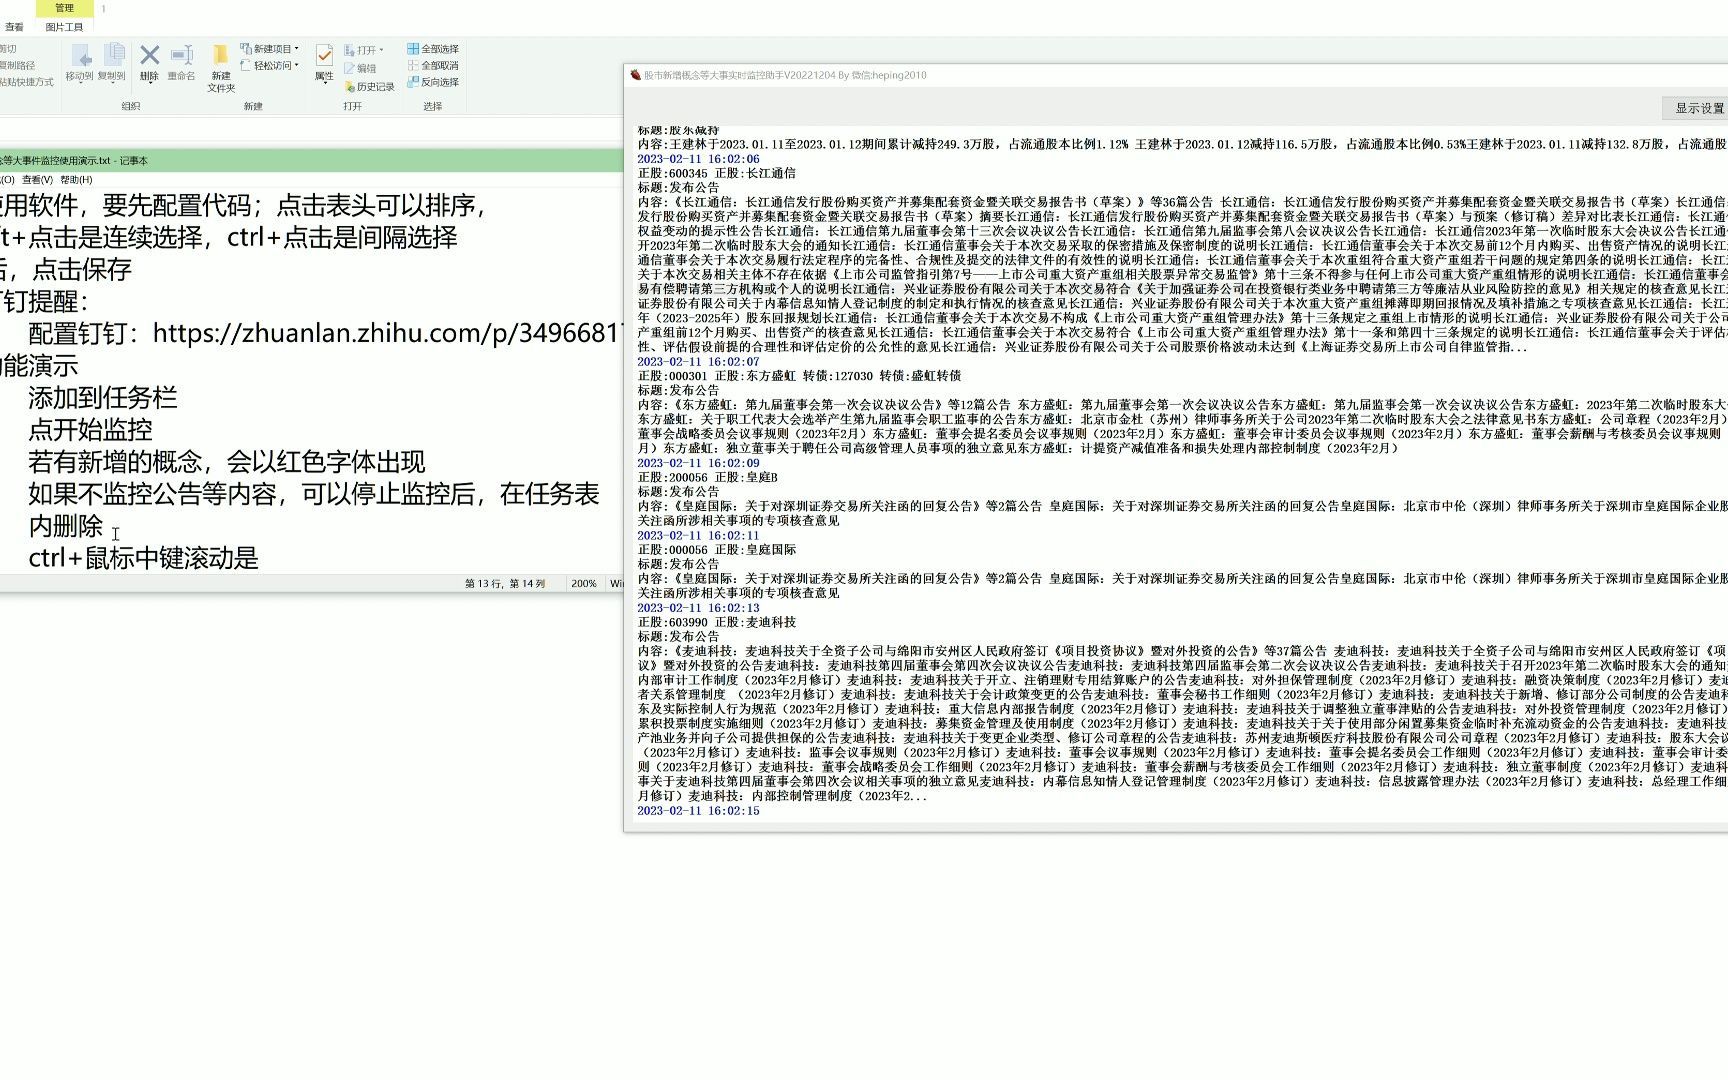
Task: Click timestamp '2023-02-11 16:02:09' in monitor log
Action: click(698, 463)
